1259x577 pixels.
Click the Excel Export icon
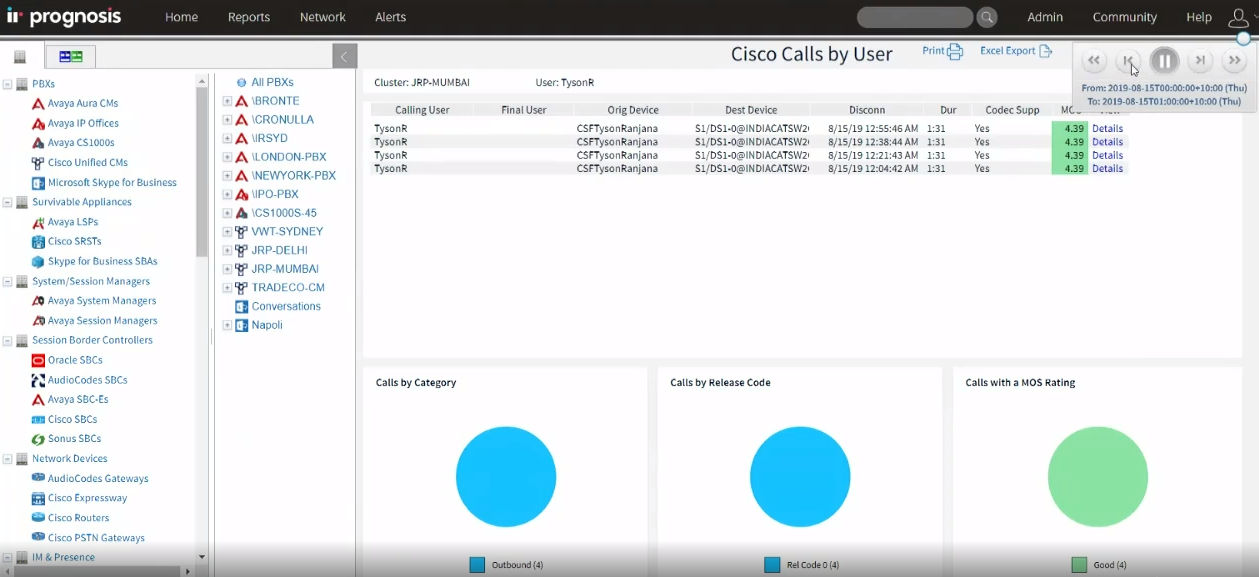click(1045, 51)
